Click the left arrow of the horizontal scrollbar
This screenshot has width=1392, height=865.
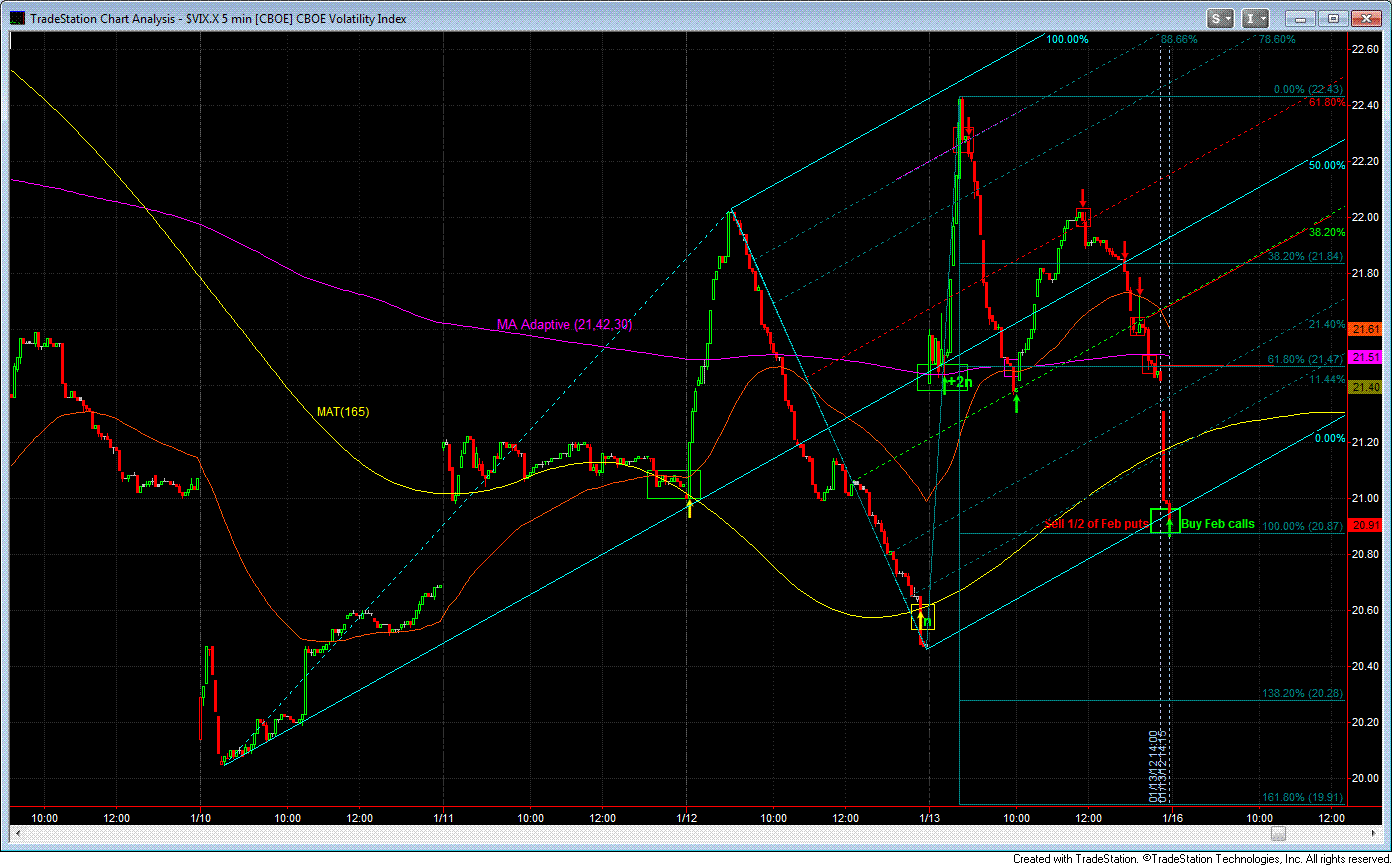(16, 834)
